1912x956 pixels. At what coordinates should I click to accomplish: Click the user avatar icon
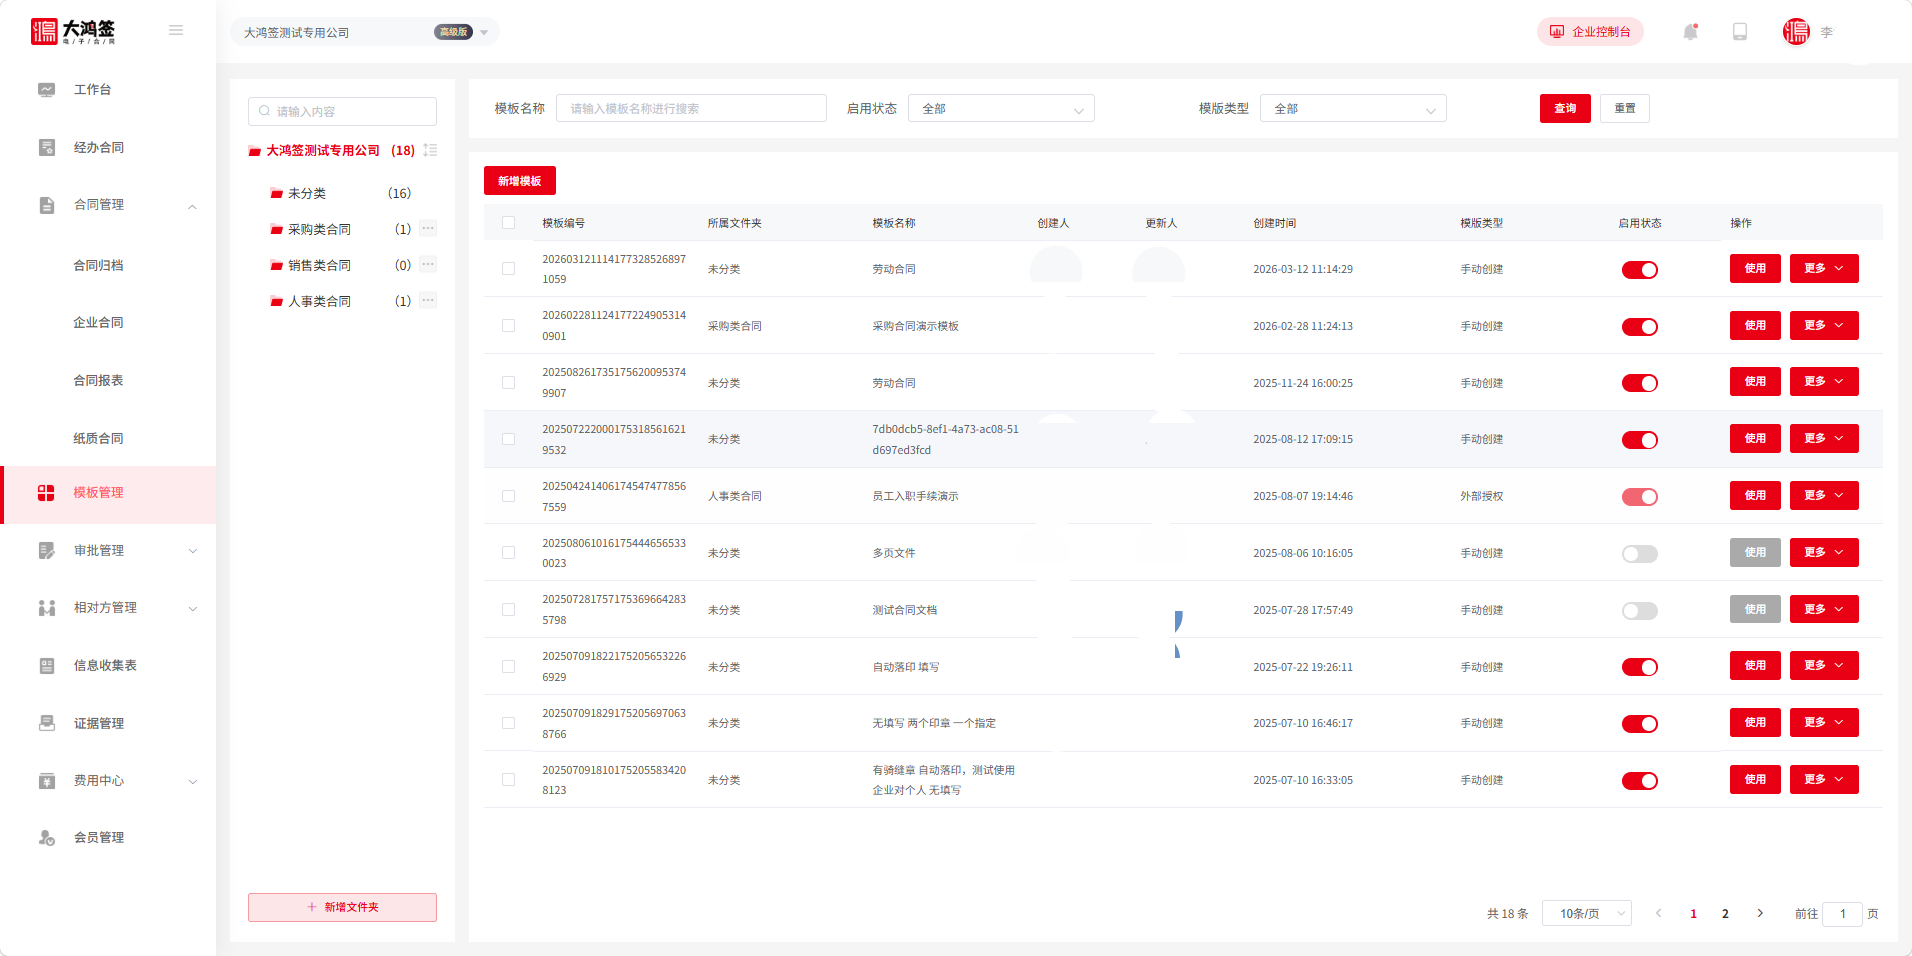(1796, 32)
